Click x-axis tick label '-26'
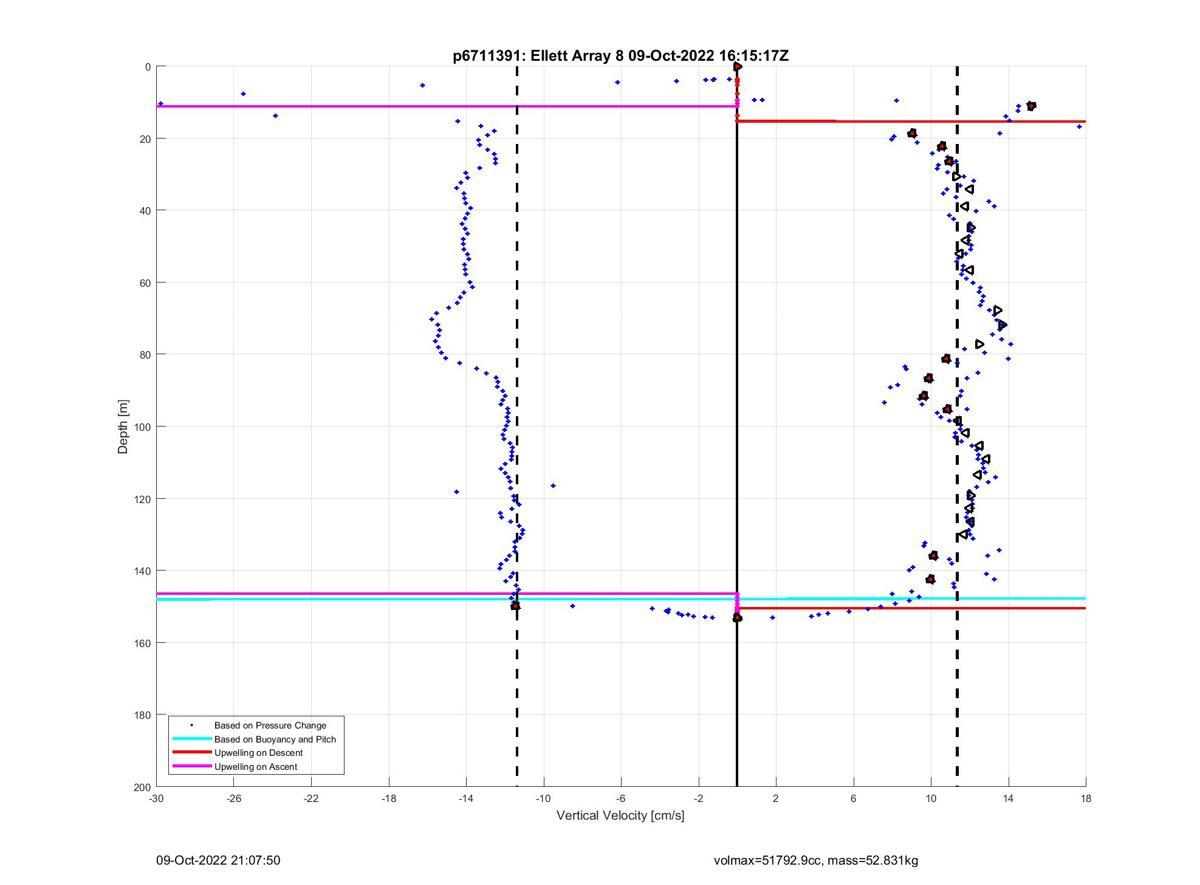 (234, 798)
